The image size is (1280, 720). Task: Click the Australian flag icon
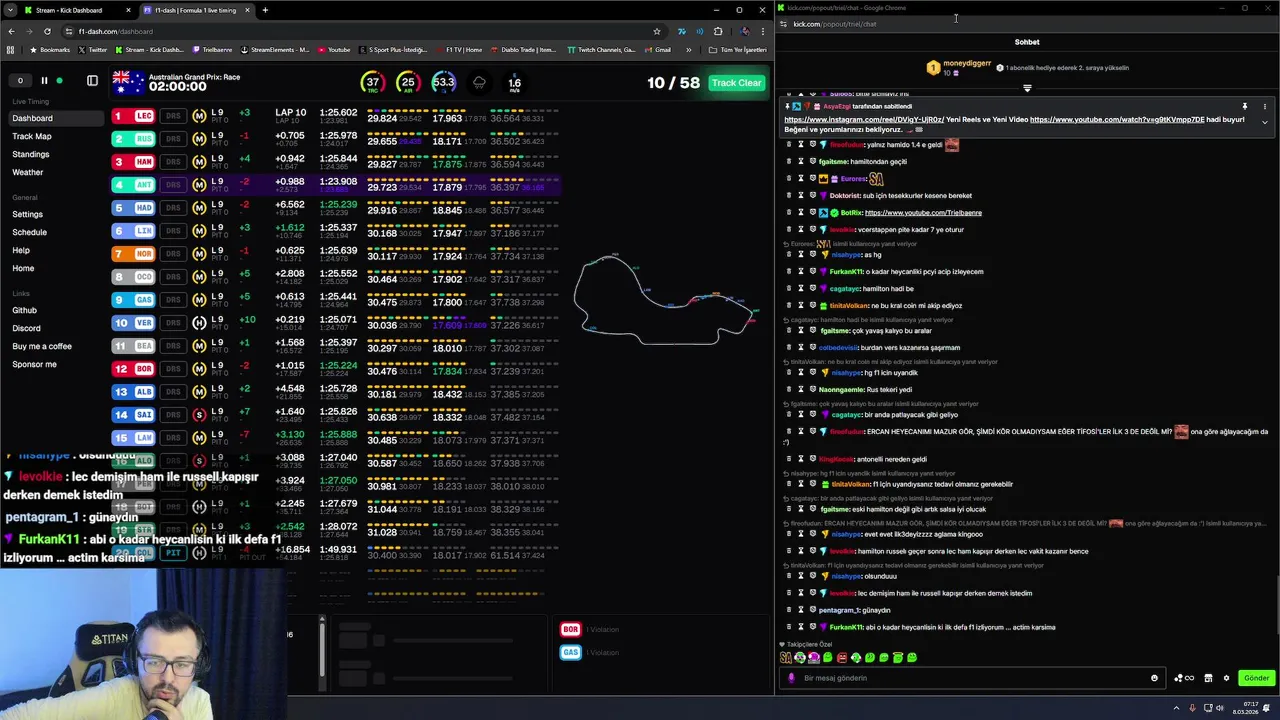pyautogui.click(x=128, y=83)
